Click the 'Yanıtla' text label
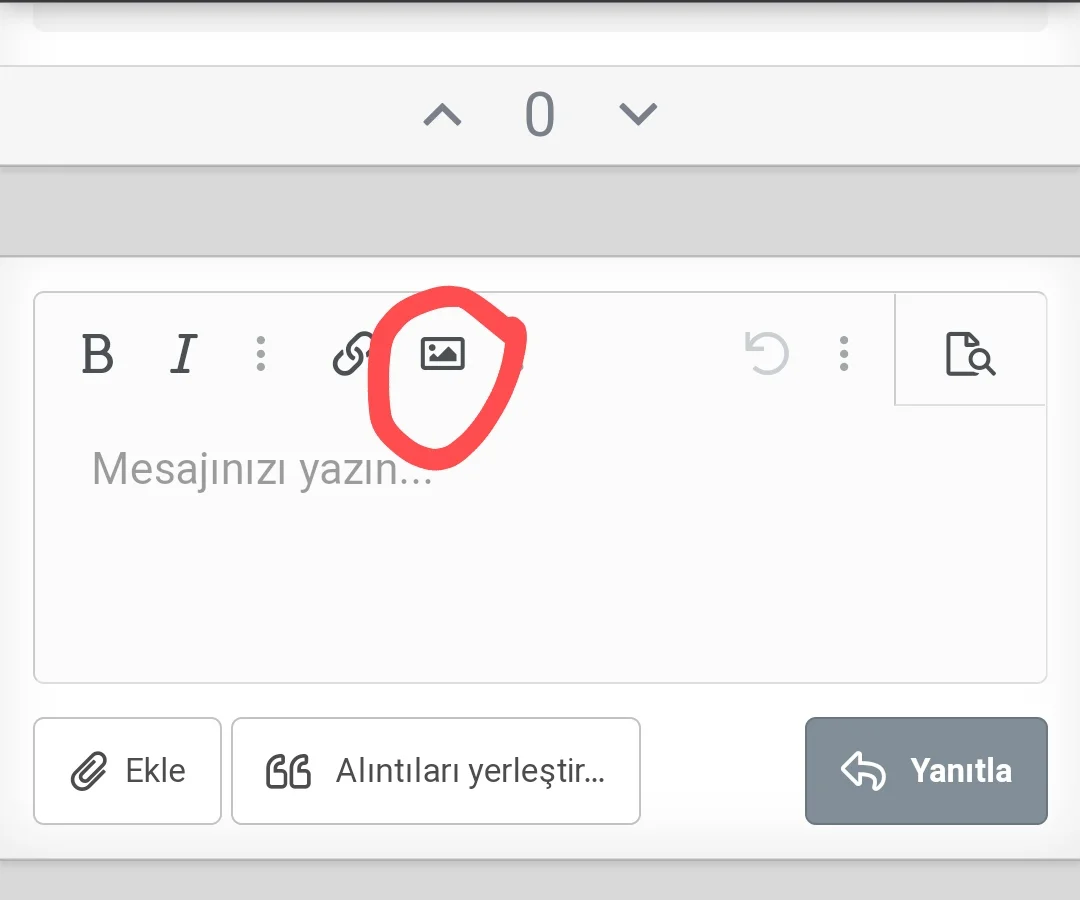The width and height of the screenshot is (1080, 900). click(960, 771)
